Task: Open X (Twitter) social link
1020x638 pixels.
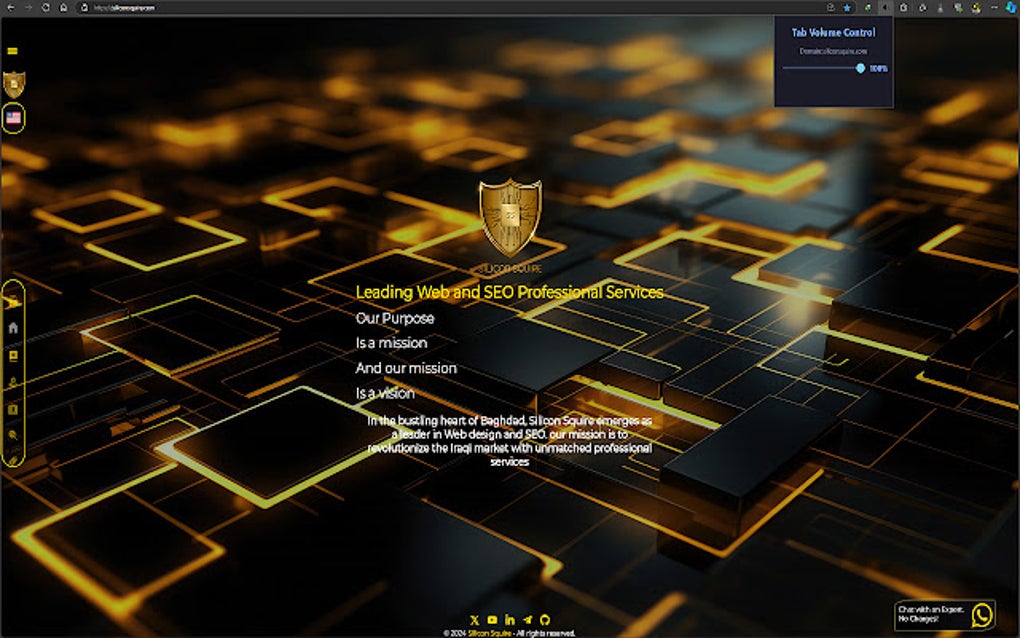Action: 474,620
